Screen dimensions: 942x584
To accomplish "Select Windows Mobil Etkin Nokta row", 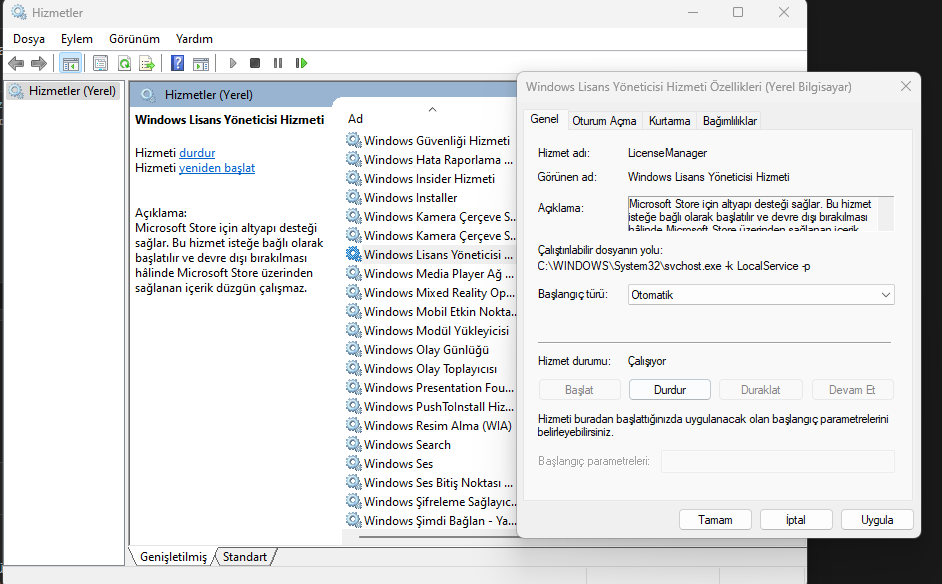I will (431, 311).
